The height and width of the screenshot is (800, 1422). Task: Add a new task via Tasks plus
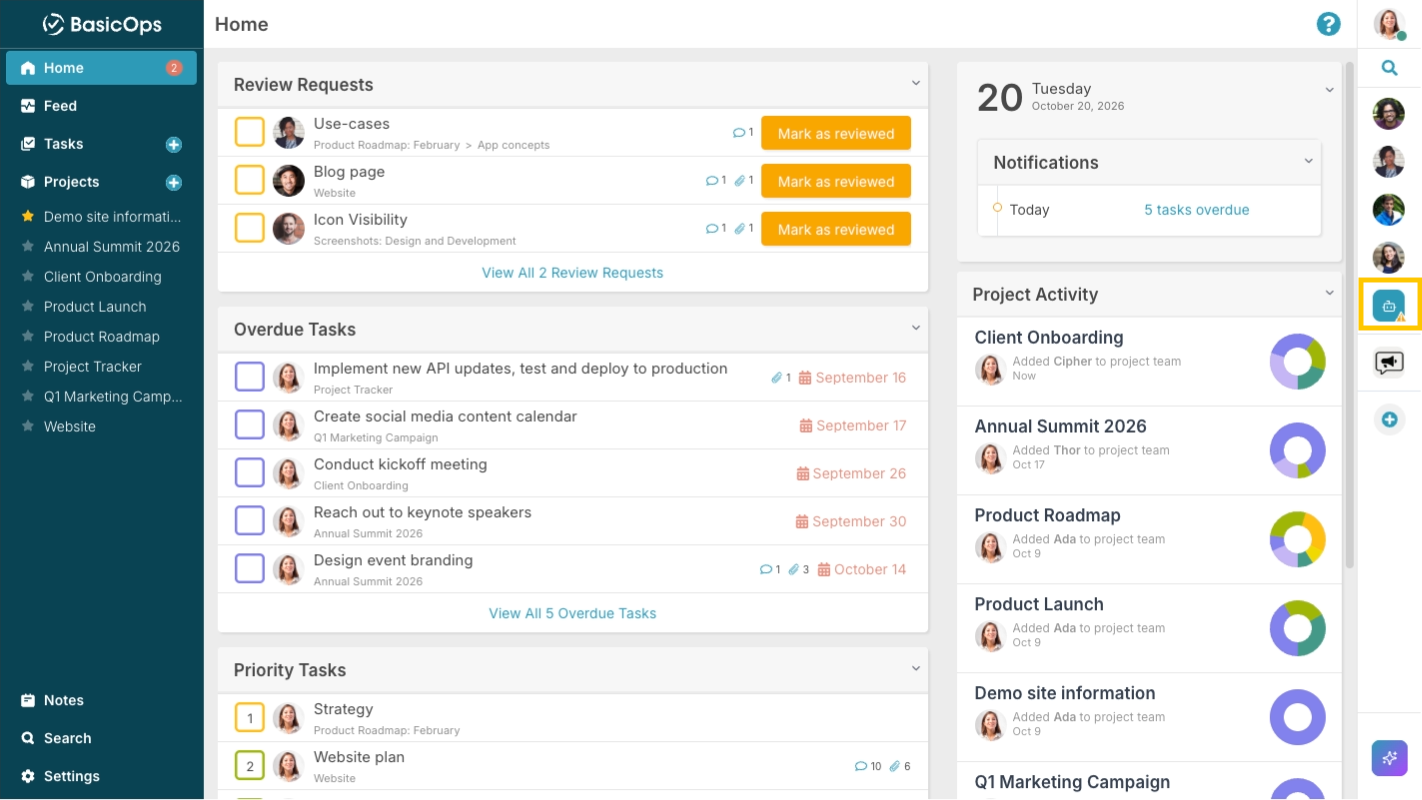click(x=173, y=144)
